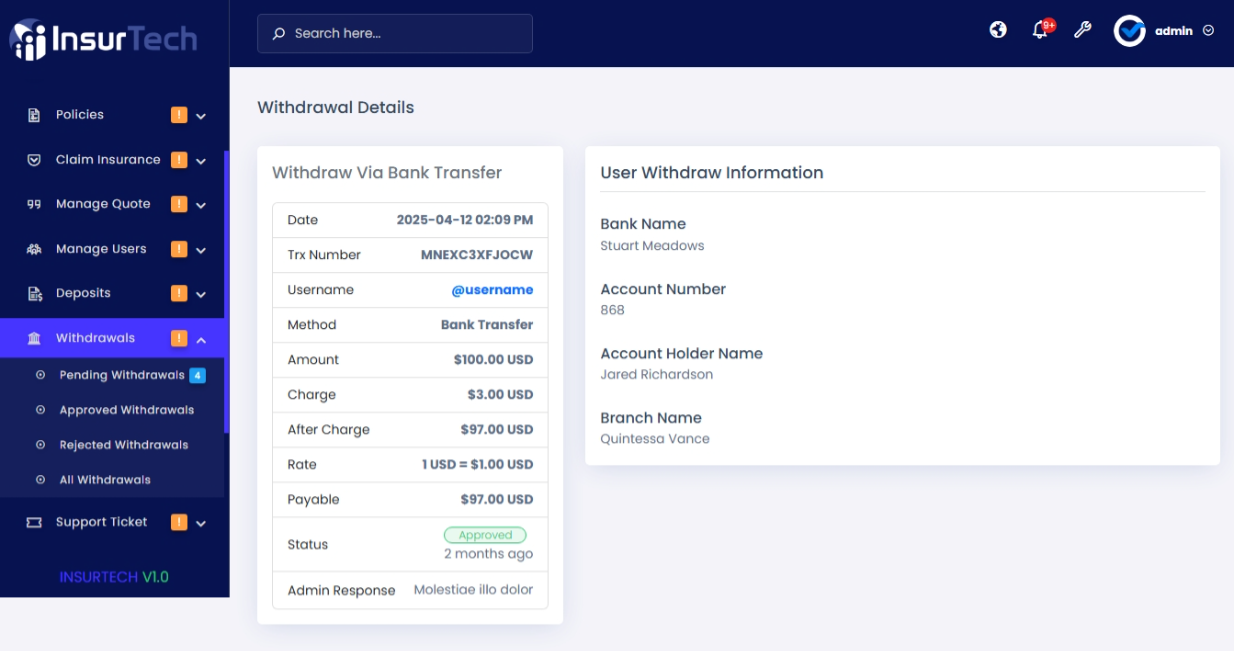Image resolution: width=1234 pixels, height=651 pixels.
Task: Click the bullet icon beside Approved Withdrawals
Action: (x=40, y=410)
